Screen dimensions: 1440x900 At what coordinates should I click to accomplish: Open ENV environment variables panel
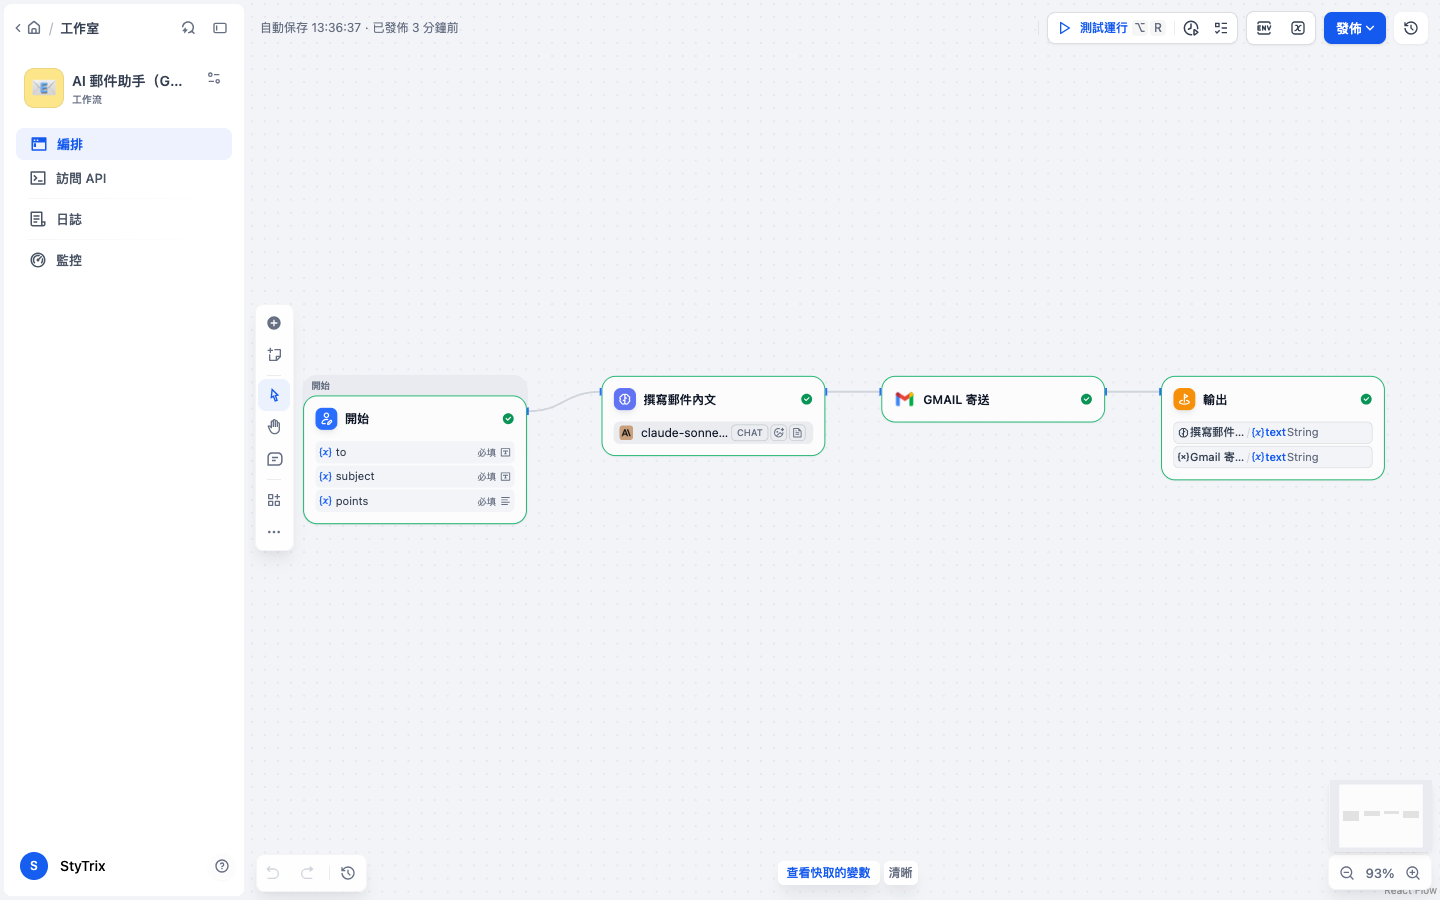pos(1264,28)
